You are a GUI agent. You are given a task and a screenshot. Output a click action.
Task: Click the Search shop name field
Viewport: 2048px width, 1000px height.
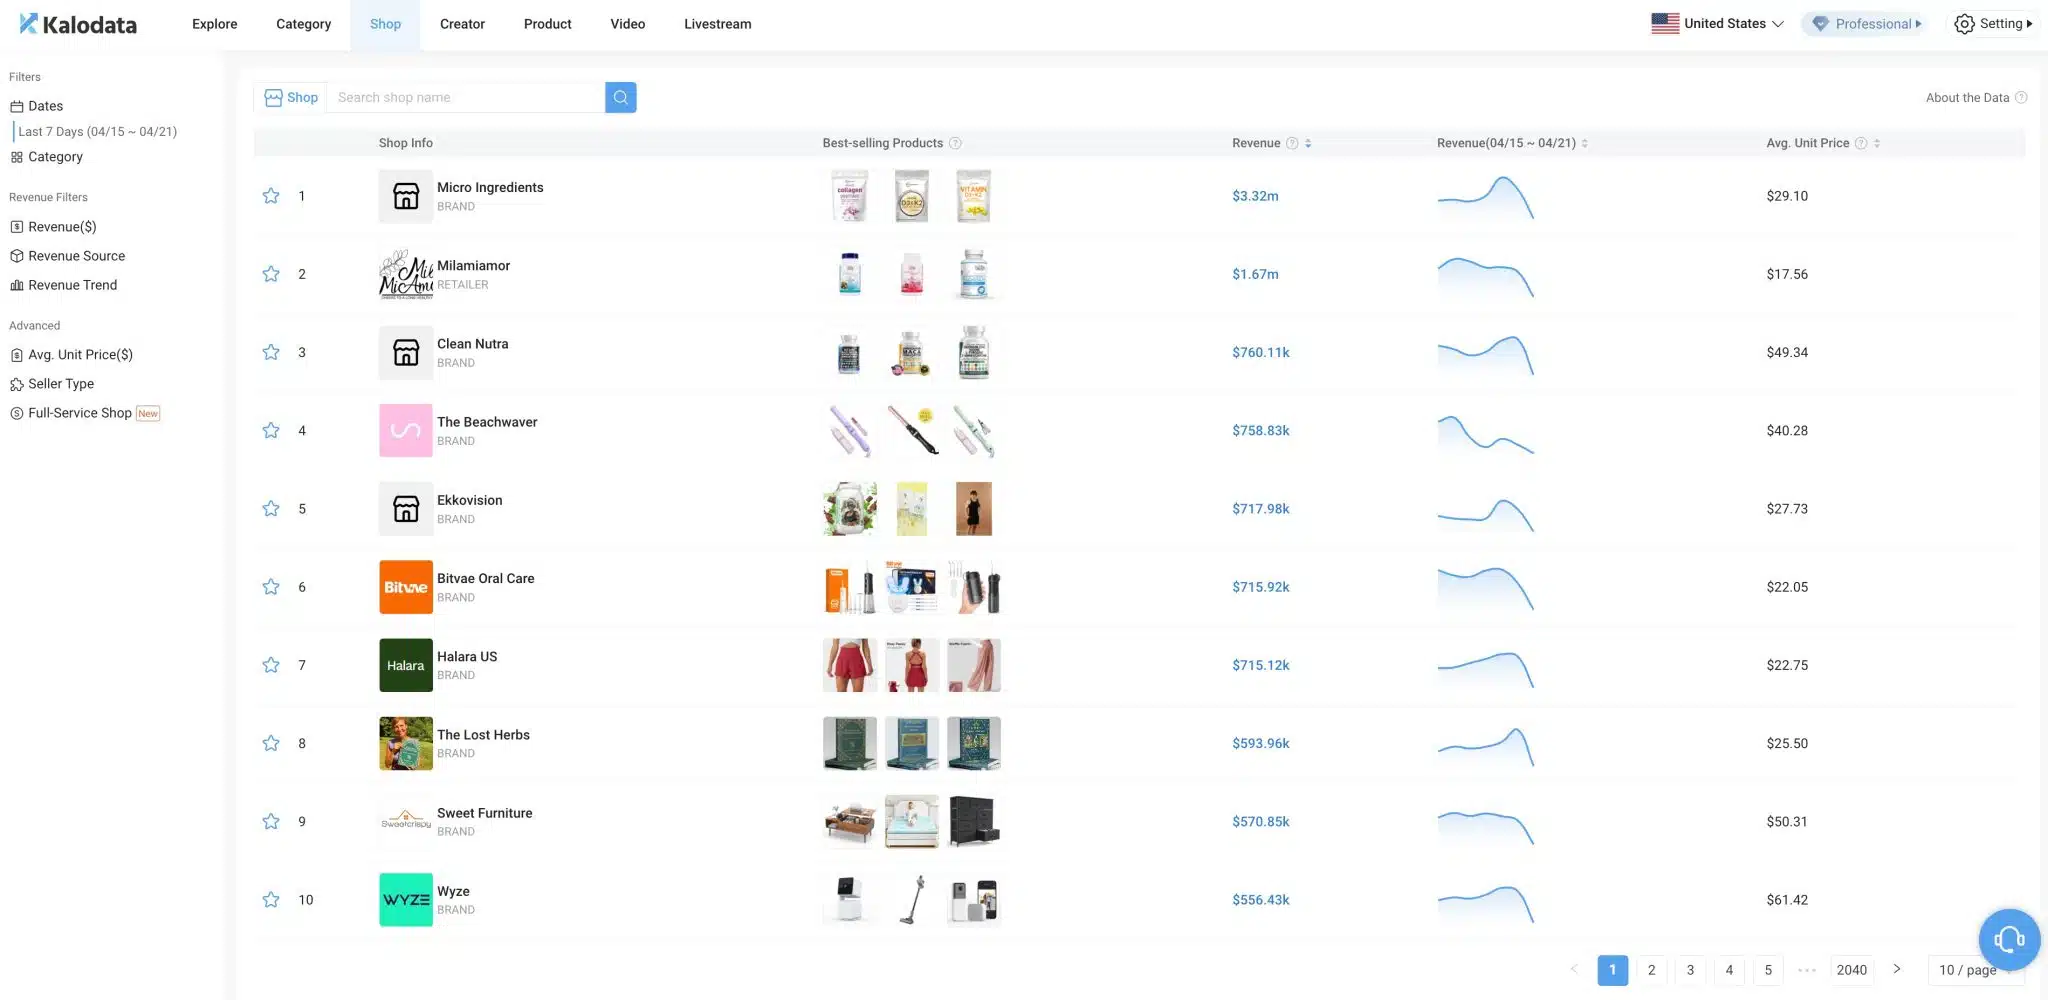click(x=465, y=97)
